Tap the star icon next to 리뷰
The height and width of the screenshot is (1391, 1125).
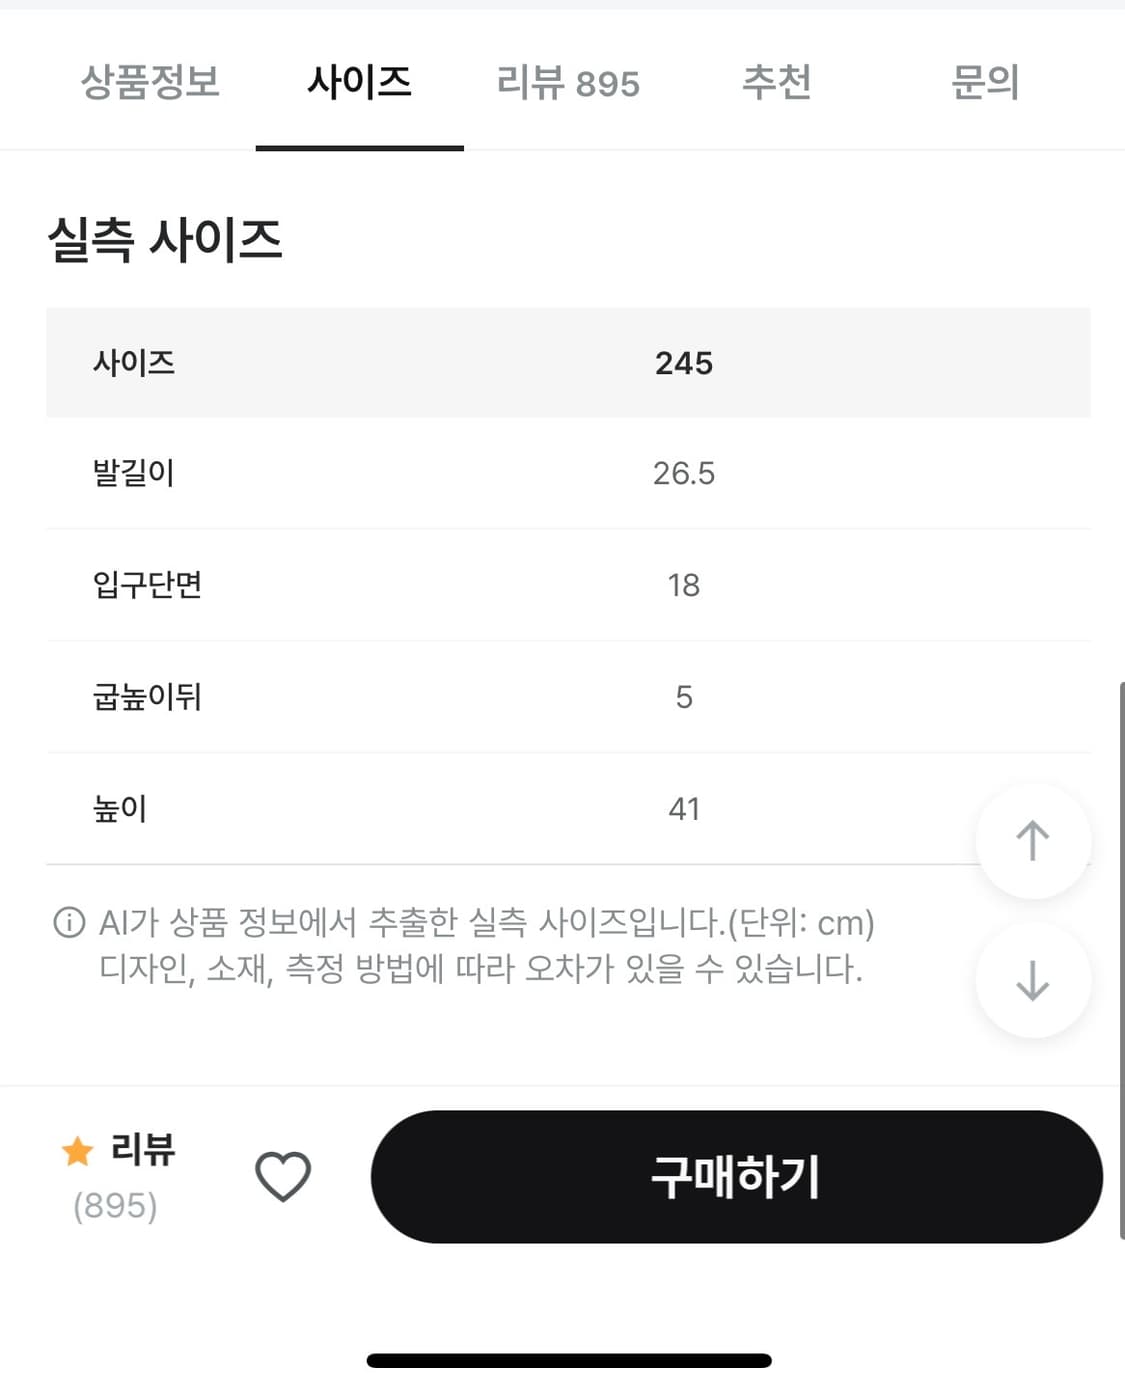[x=76, y=1152]
